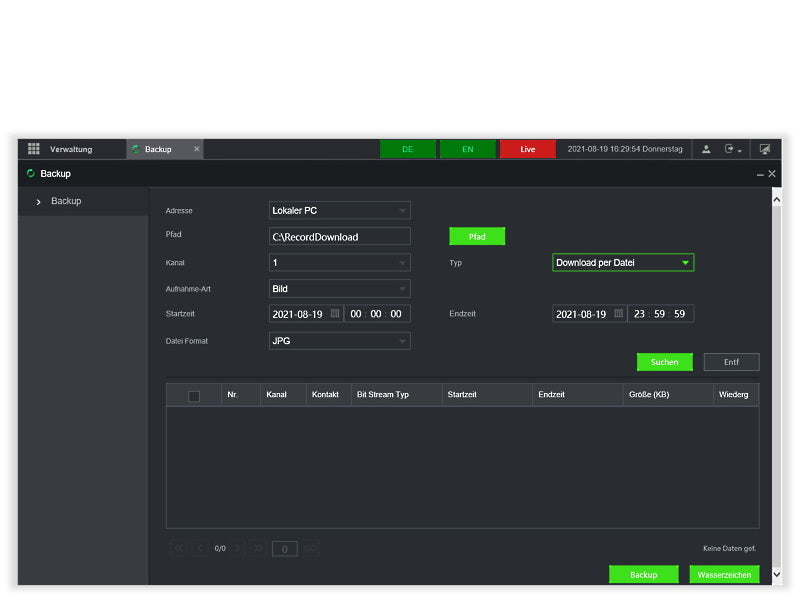Click the Wasserzeichen button

724,575
